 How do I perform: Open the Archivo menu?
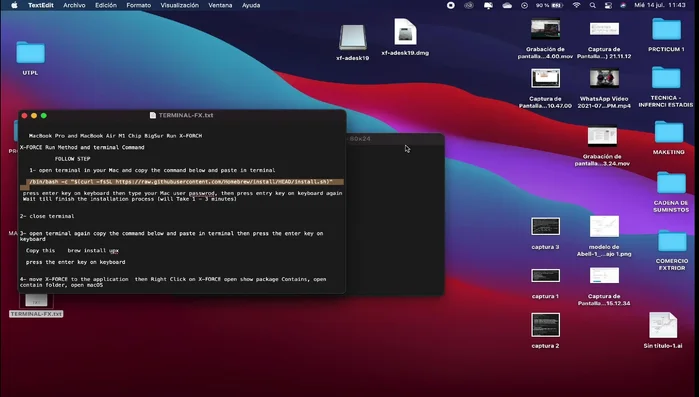74,5
